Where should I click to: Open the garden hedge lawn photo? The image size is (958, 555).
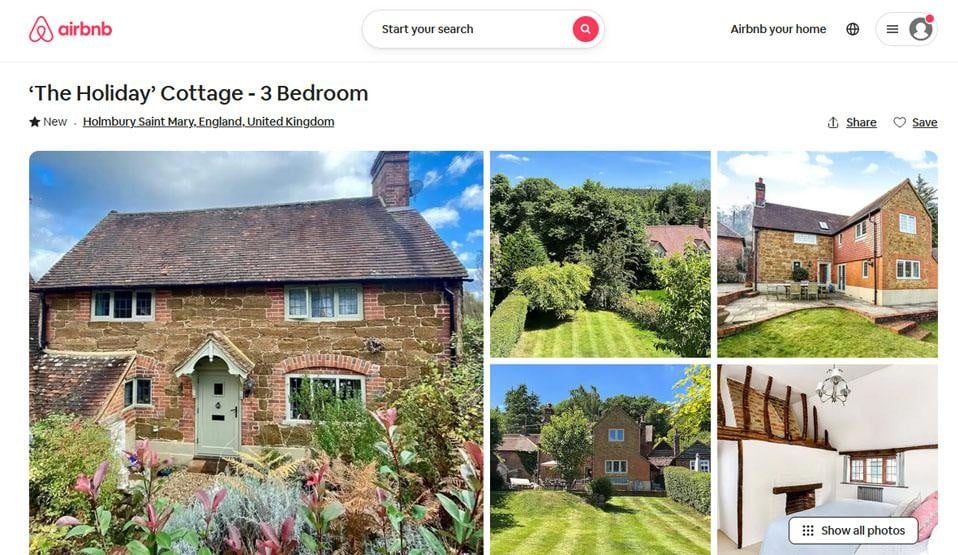point(600,254)
